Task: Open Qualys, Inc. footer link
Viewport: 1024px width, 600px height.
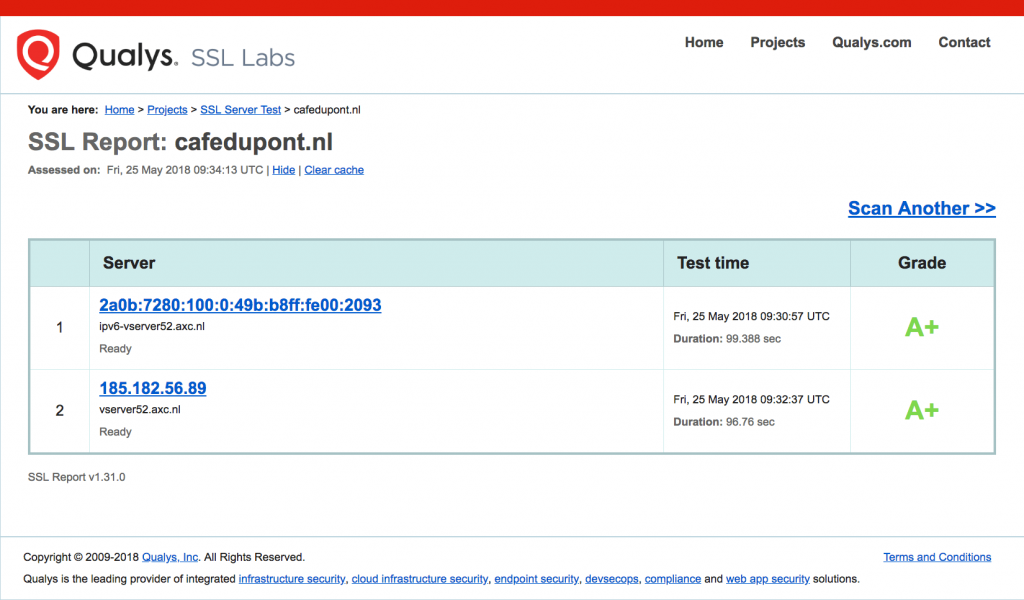Action: click(x=170, y=557)
